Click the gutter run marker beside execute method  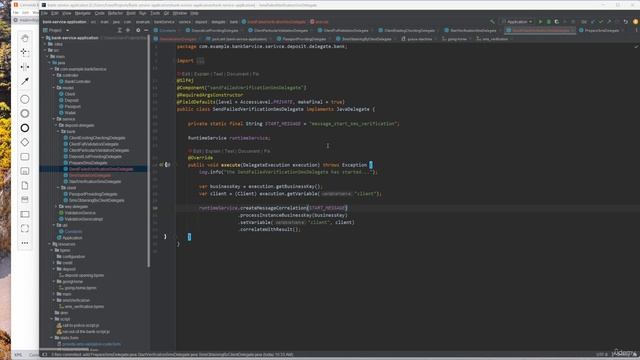tap(161, 165)
